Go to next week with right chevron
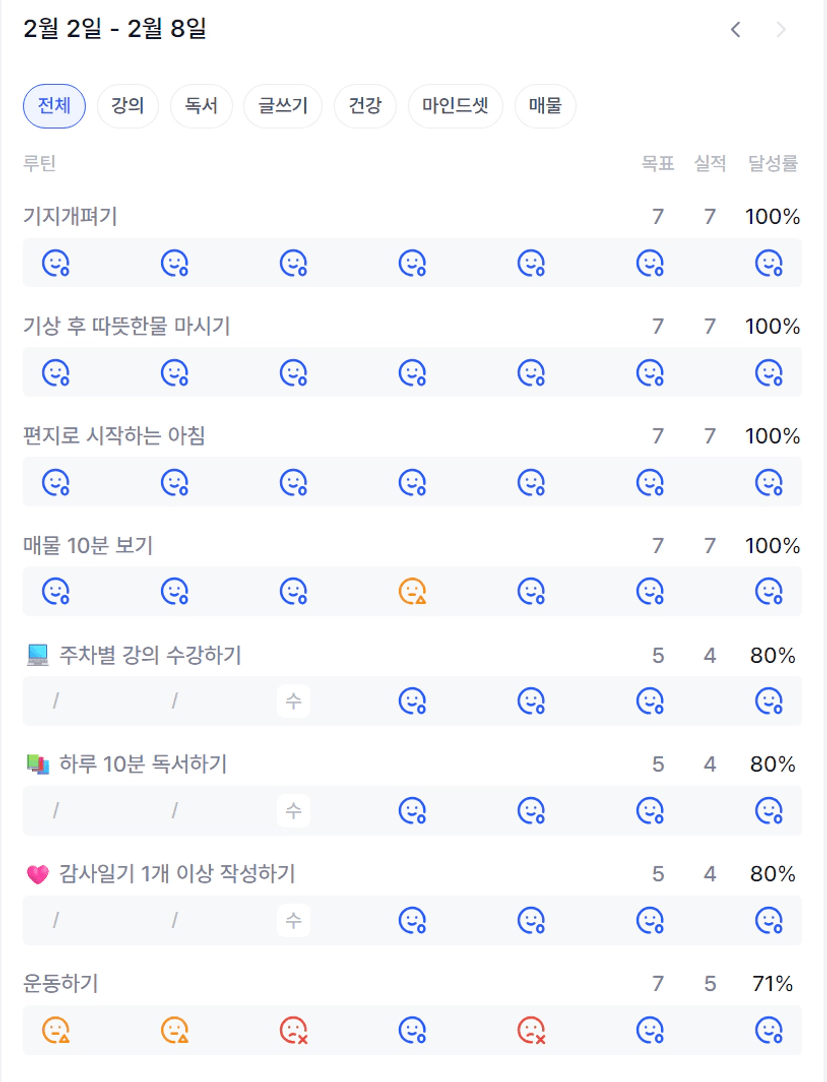827x1082 pixels. (x=781, y=30)
